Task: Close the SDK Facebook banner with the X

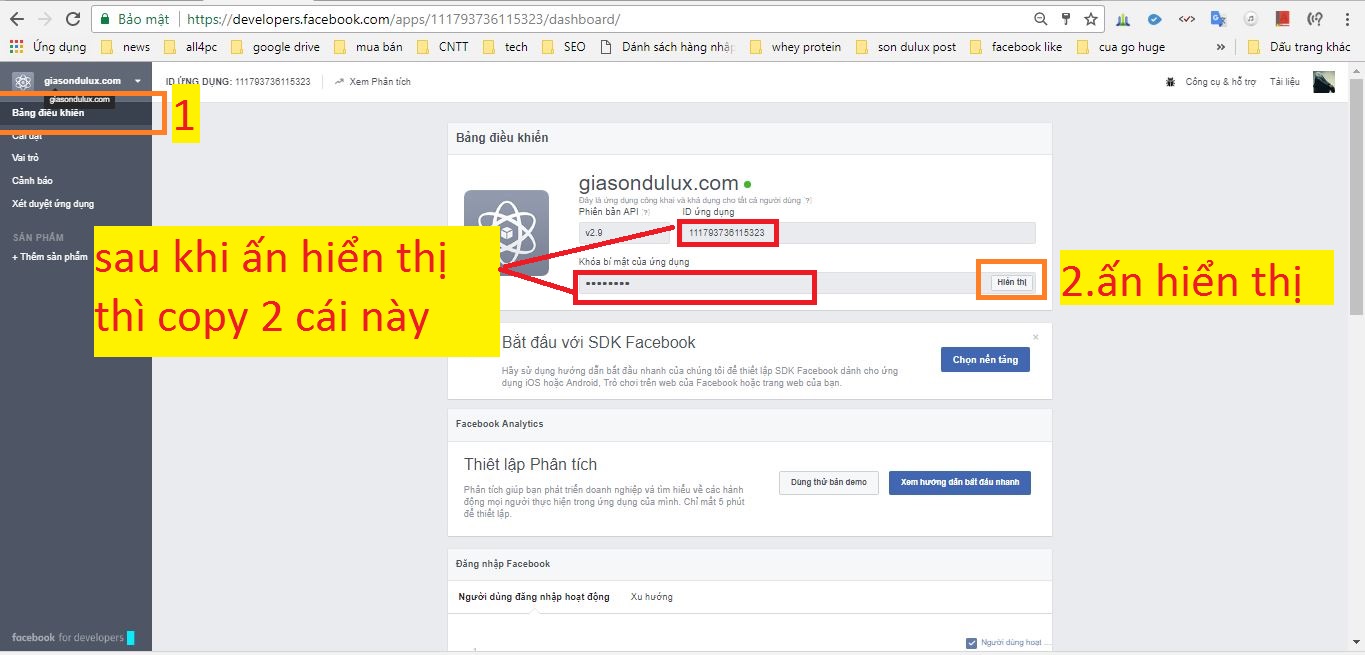Action: point(1036,337)
